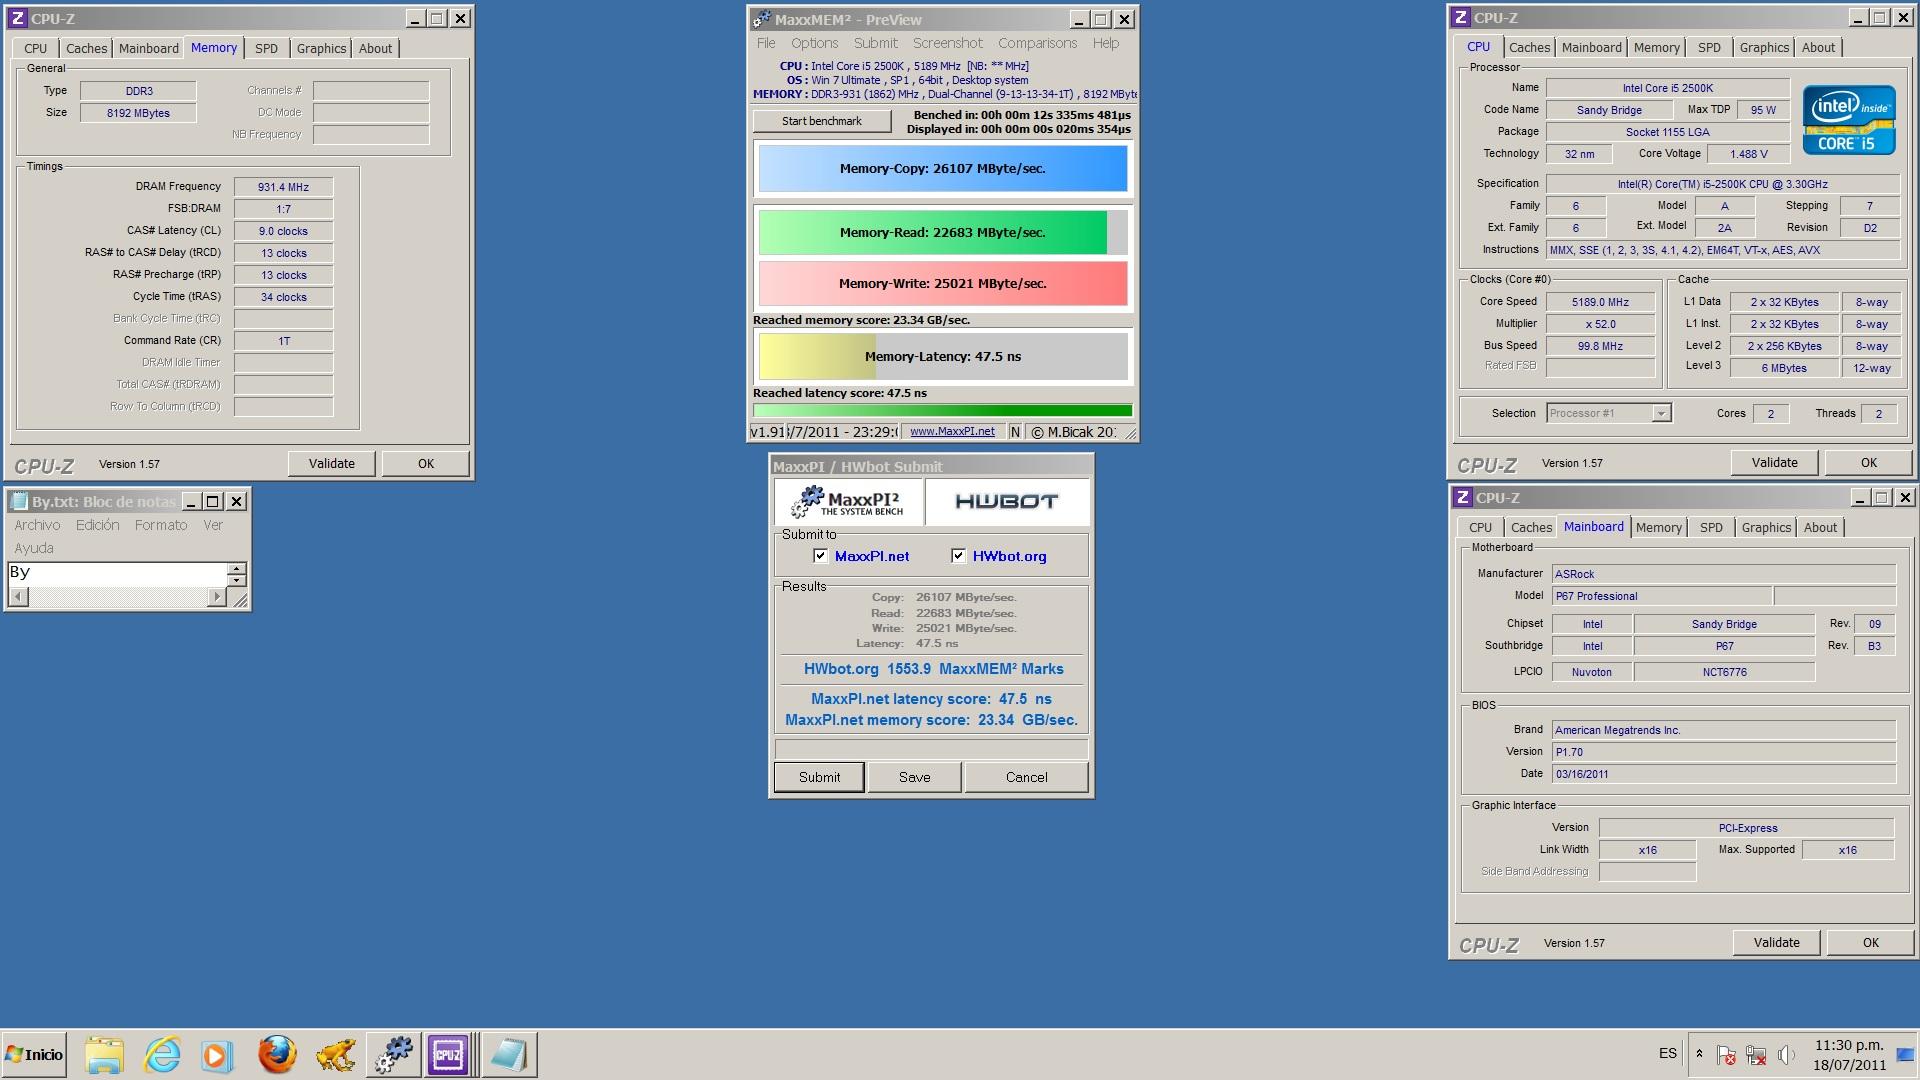1920x1080 pixels.
Task: Click Notepad scroll down arrow
Action: pyautogui.click(x=236, y=580)
